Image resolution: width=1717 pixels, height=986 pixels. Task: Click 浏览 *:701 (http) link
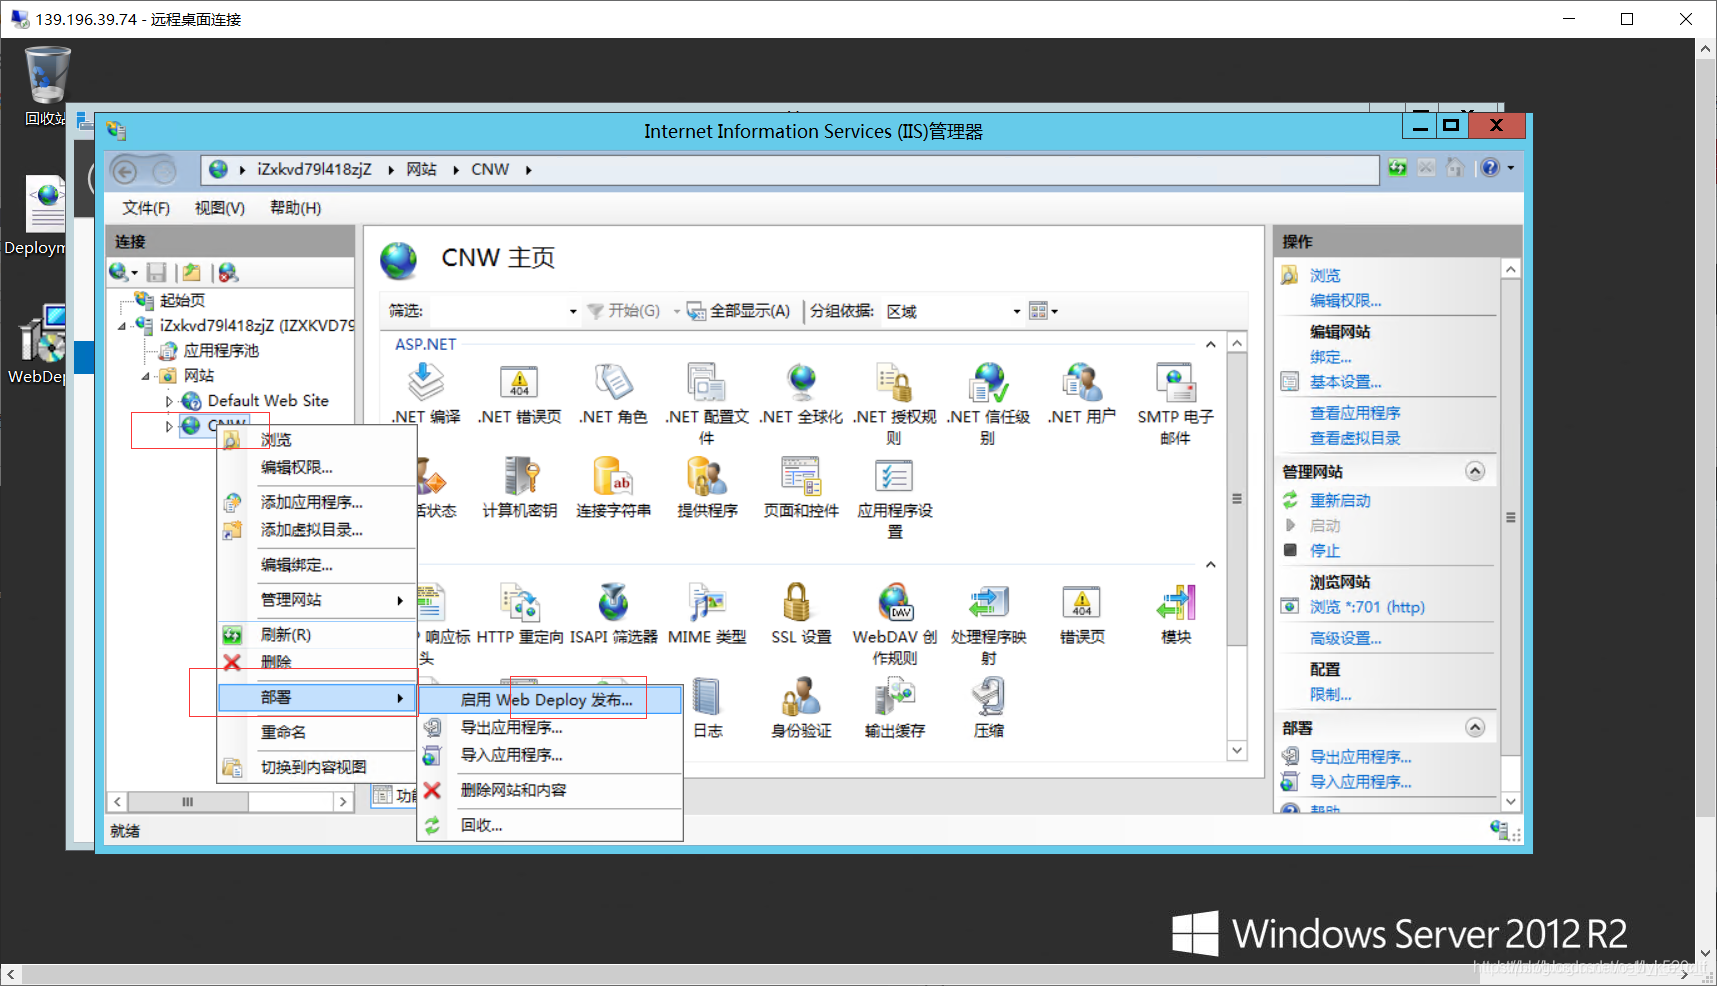coord(1367,607)
